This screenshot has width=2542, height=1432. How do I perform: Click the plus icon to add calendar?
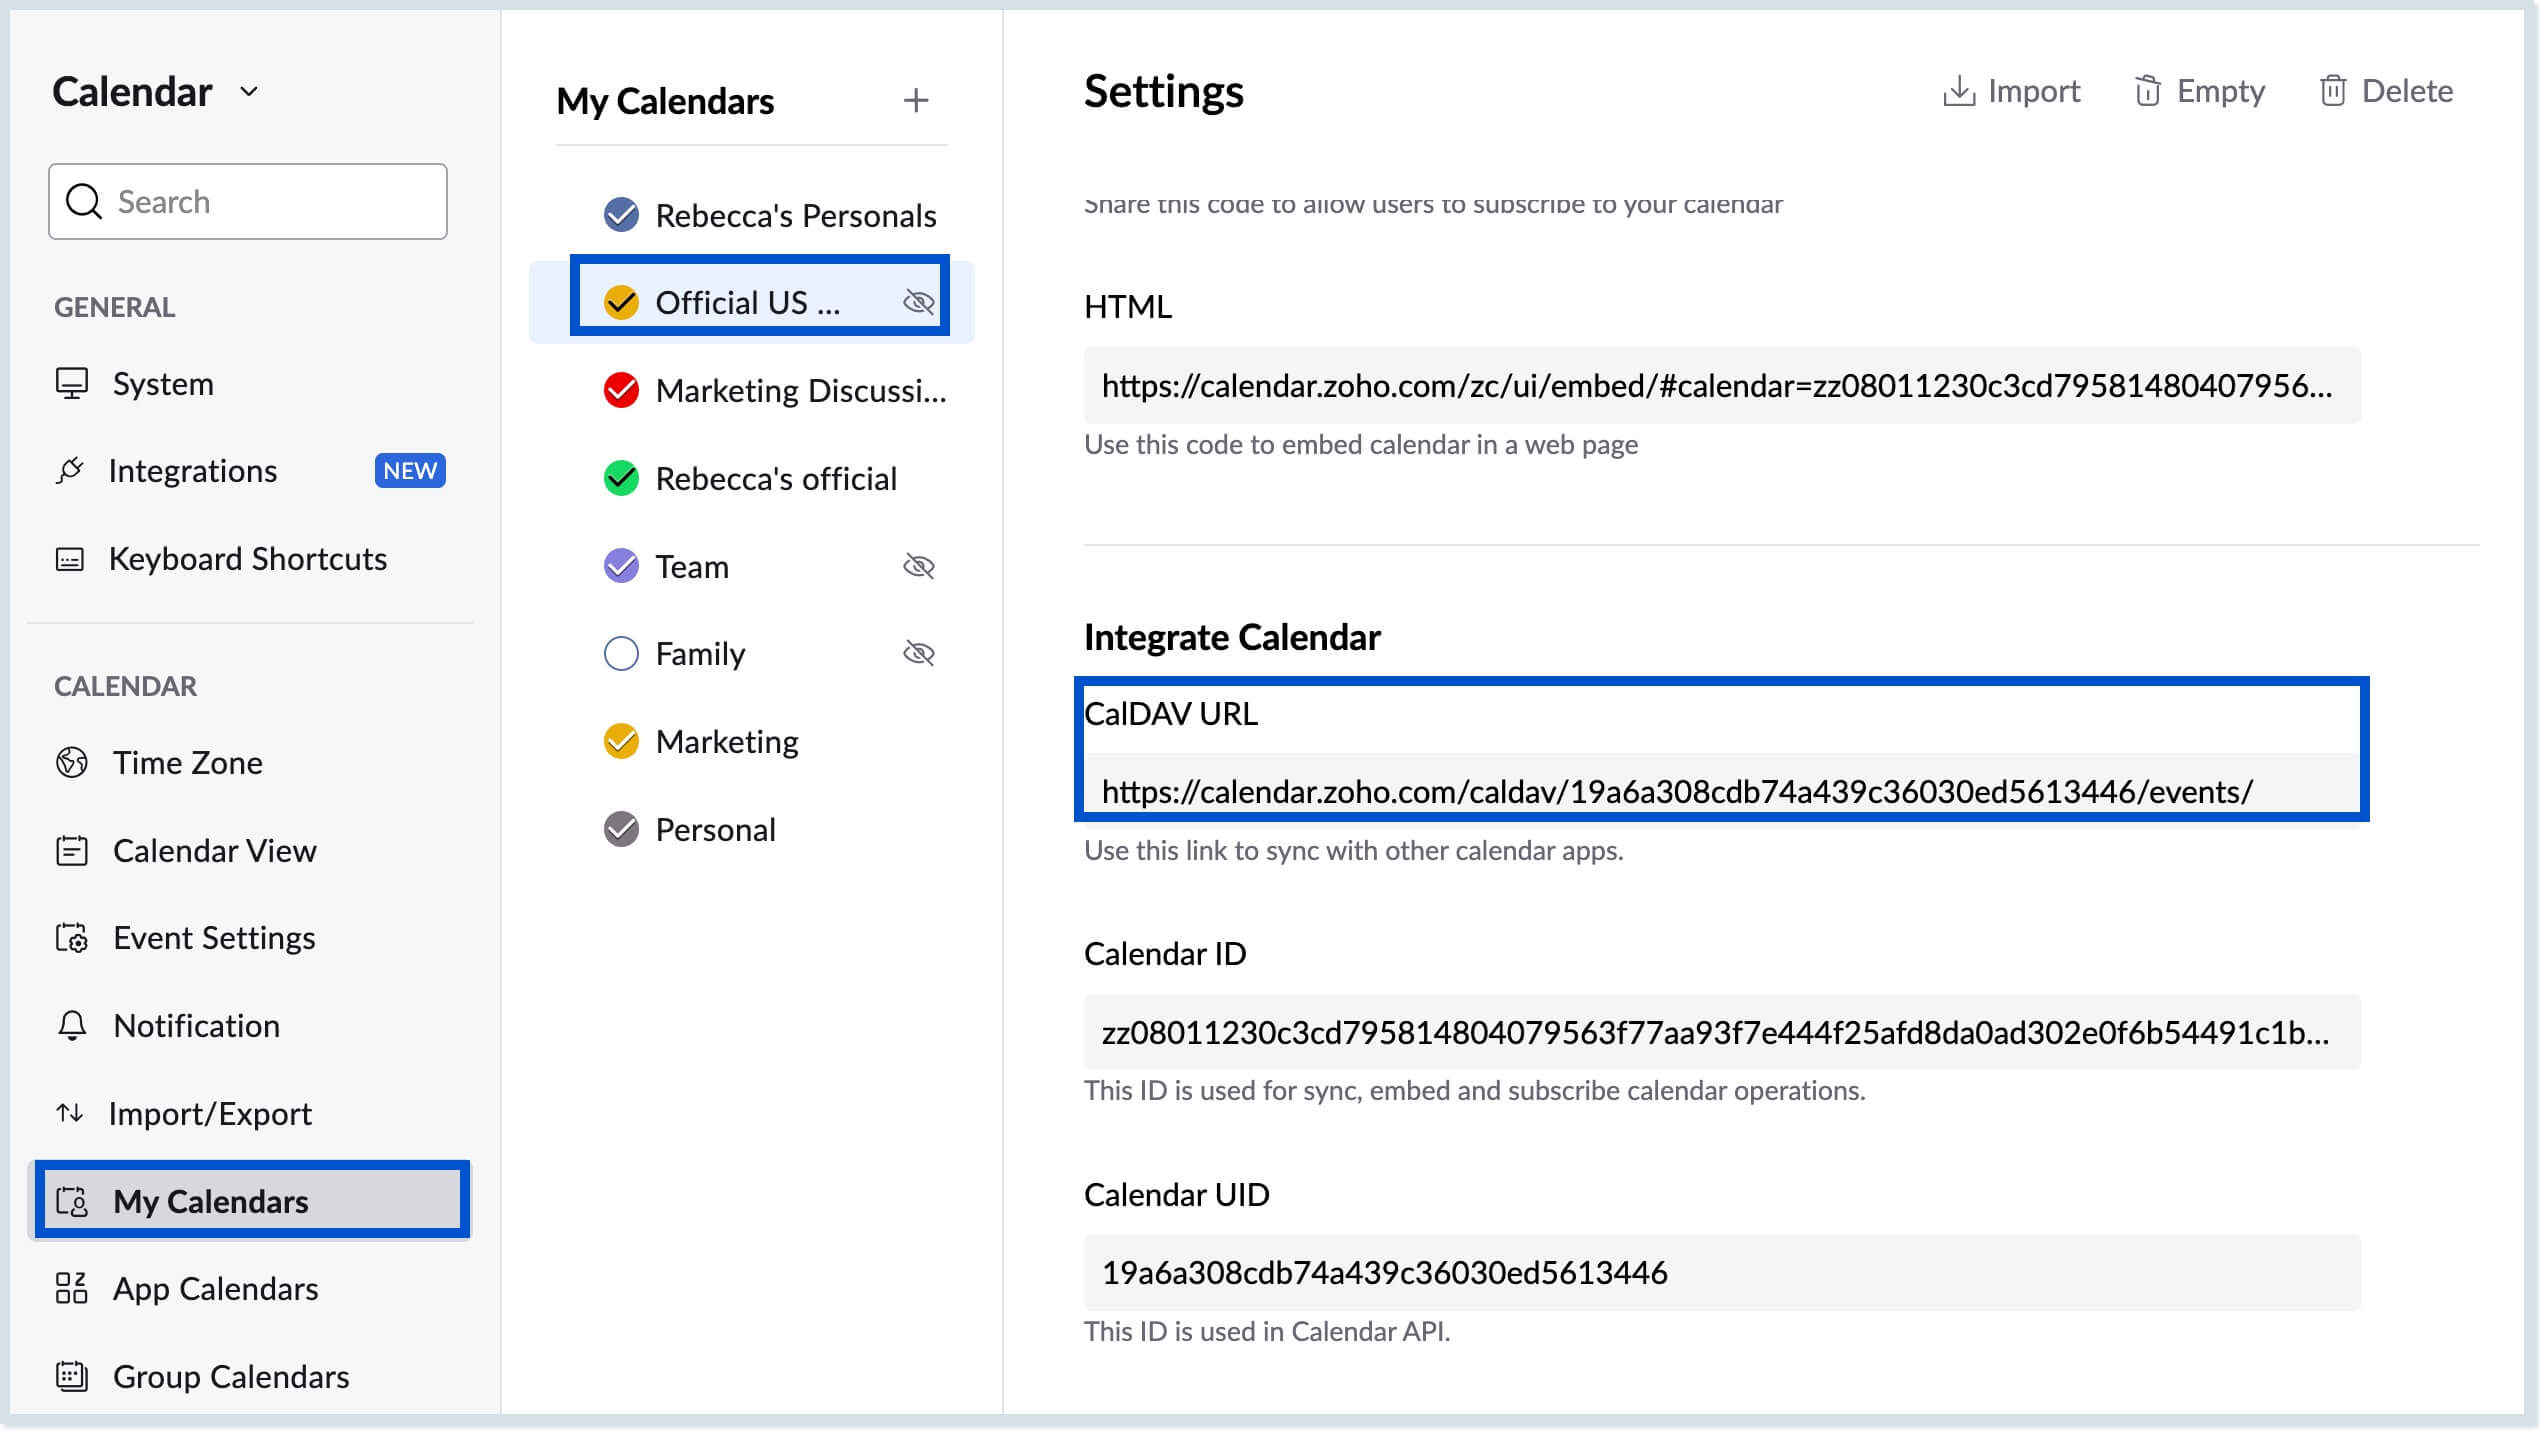pyautogui.click(x=915, y=100)
